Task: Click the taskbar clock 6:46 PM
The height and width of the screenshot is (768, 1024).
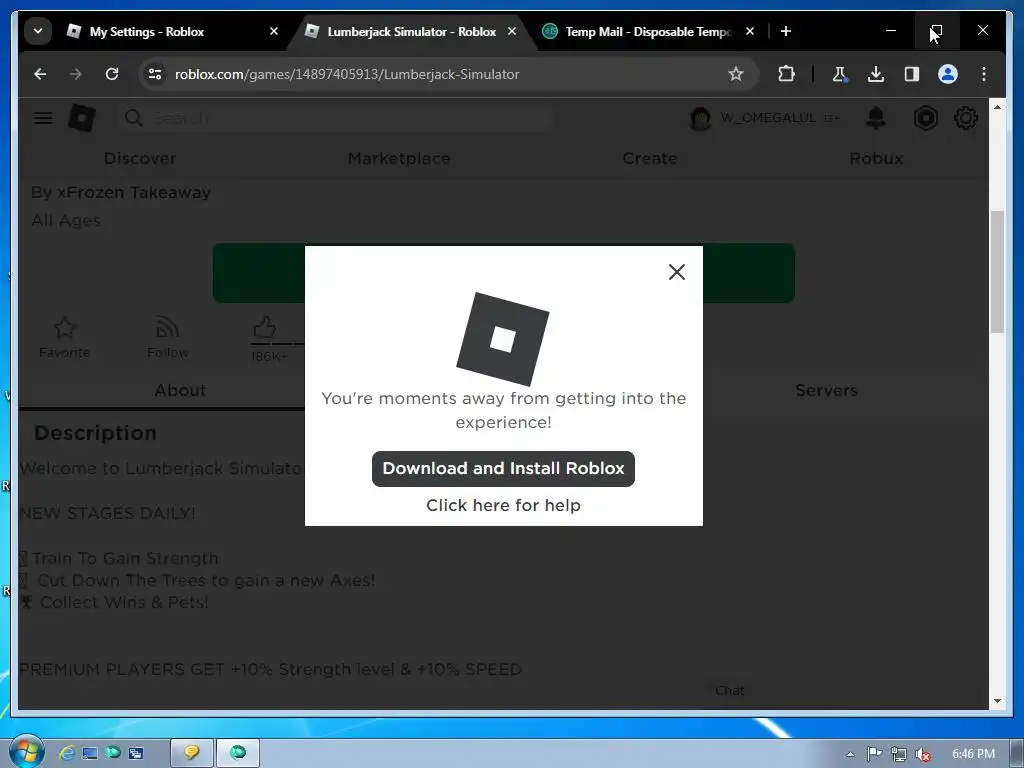Action: coord(973,754)
